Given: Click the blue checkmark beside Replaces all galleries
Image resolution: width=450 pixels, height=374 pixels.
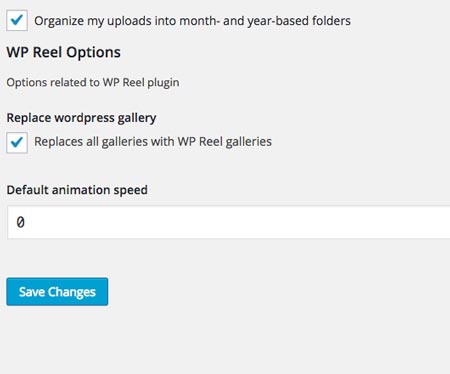Looking at the screenshot, I should tap(17, 142).
